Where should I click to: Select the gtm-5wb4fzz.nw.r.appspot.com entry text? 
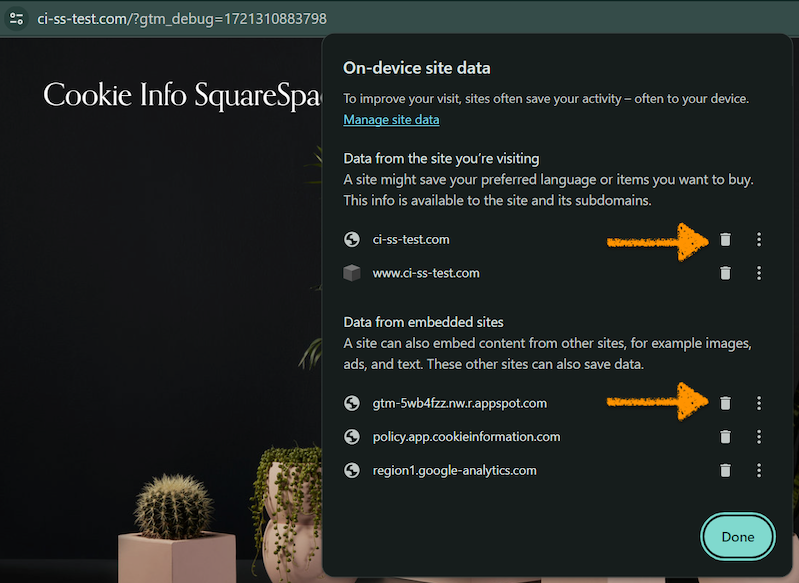click(x=460, y=403)
